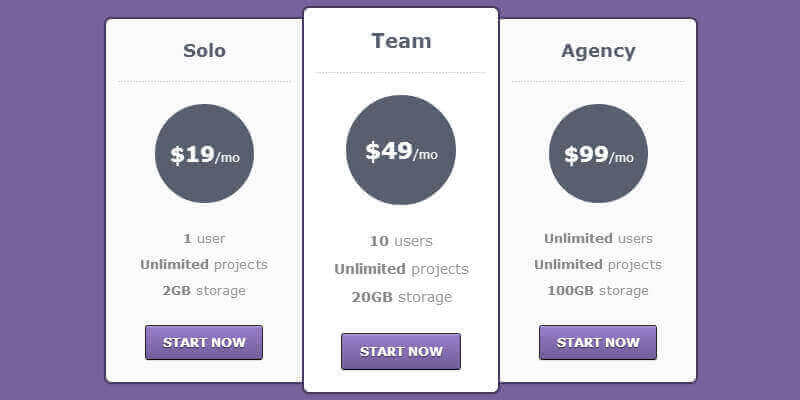Image resolution: width=800 pixels, height=400 pixels.
Task: Select the Solo plan heading
Action: [x=204, y=51]
